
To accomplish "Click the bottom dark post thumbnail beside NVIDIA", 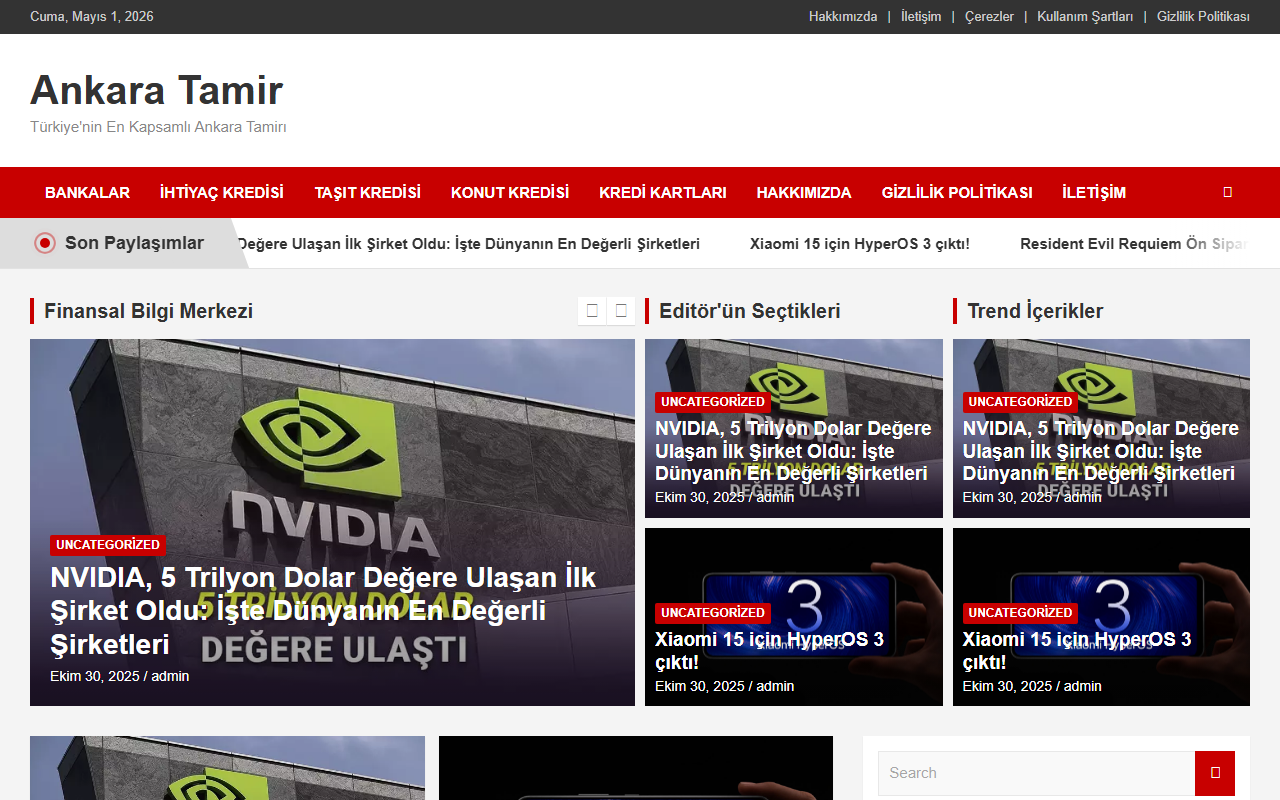I will [636, 768].
